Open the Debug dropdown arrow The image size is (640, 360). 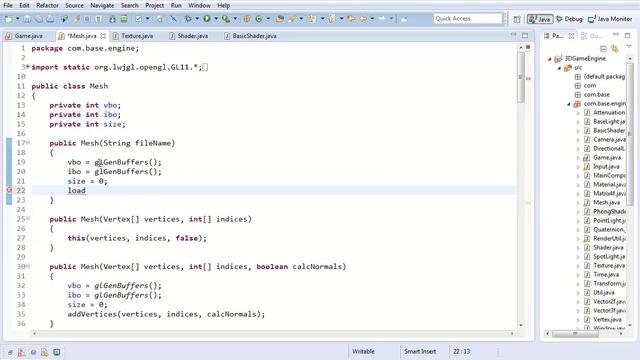(x=197, y=19)
